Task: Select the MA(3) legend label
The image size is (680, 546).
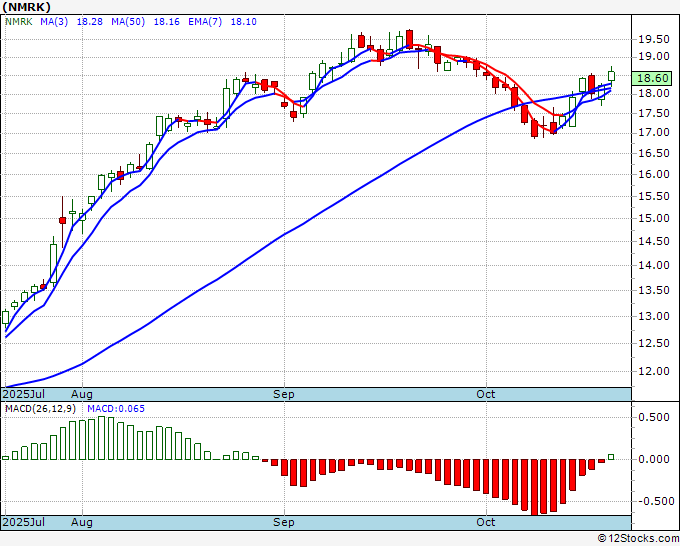Action: 54,21
